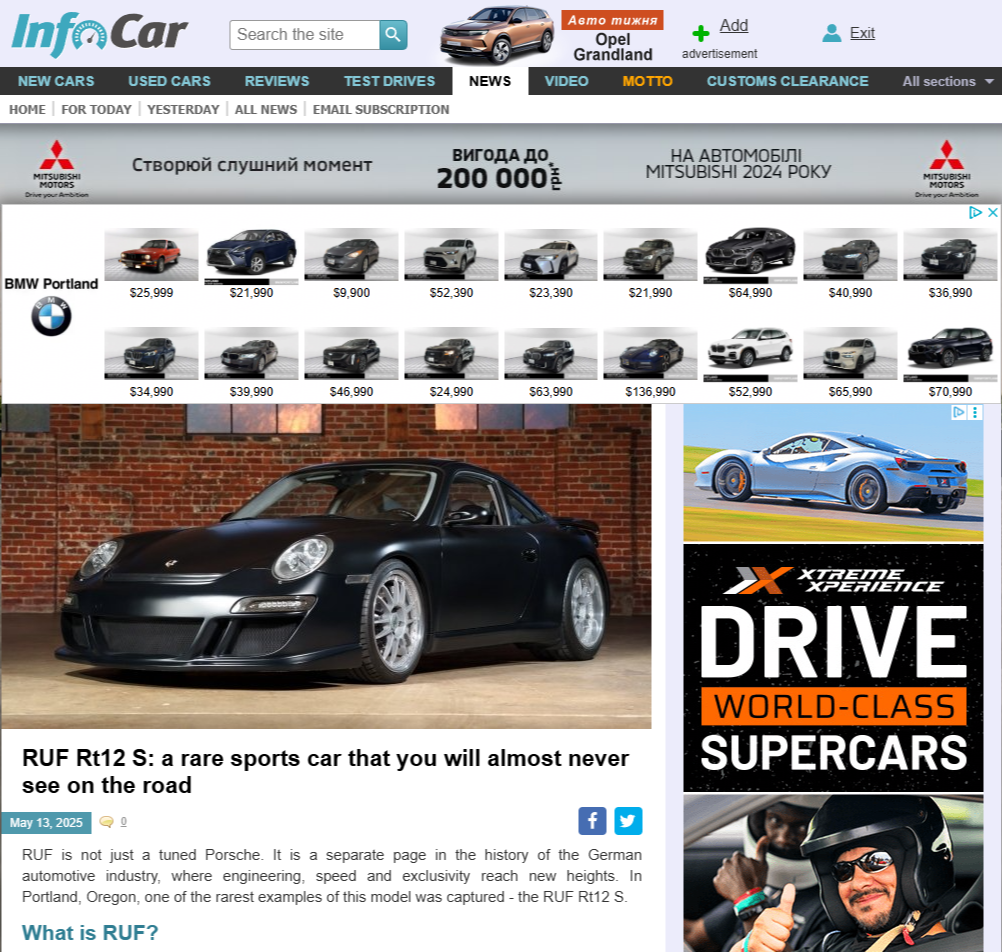Click the InfoCar logo
Image resolution: width=1002 pixels, height=952 pixels.
100,34
